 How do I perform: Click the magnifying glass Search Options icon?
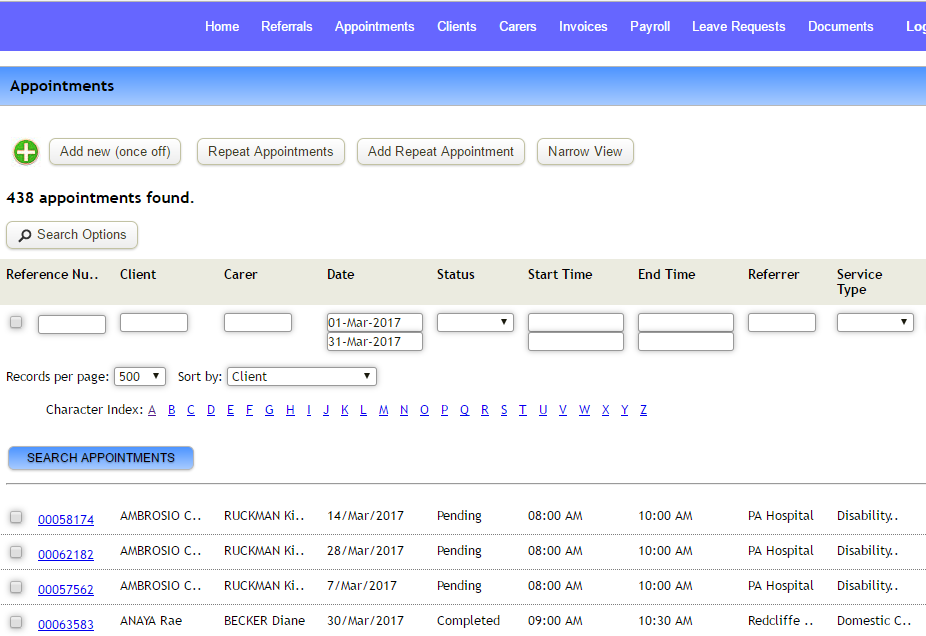[24, 235]
